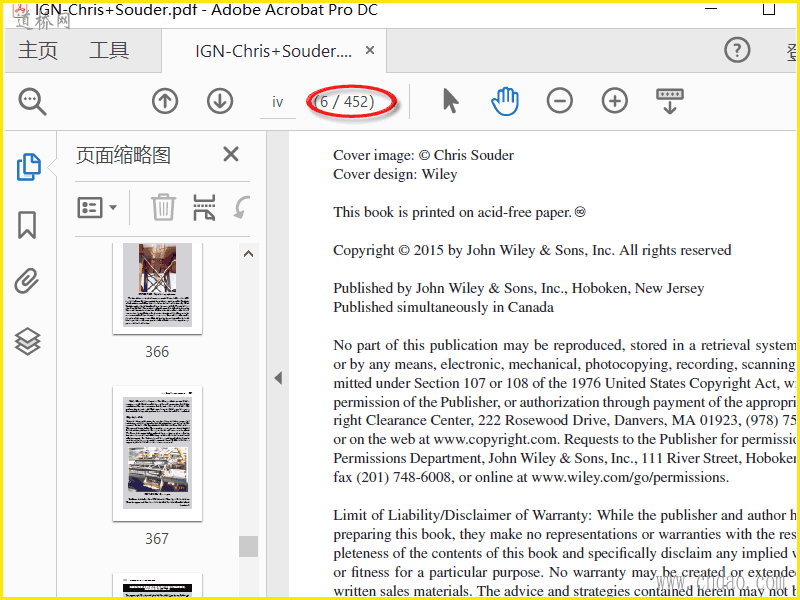Click the 'Published simultaneously in Canada' line

click(x=443, y=307)
